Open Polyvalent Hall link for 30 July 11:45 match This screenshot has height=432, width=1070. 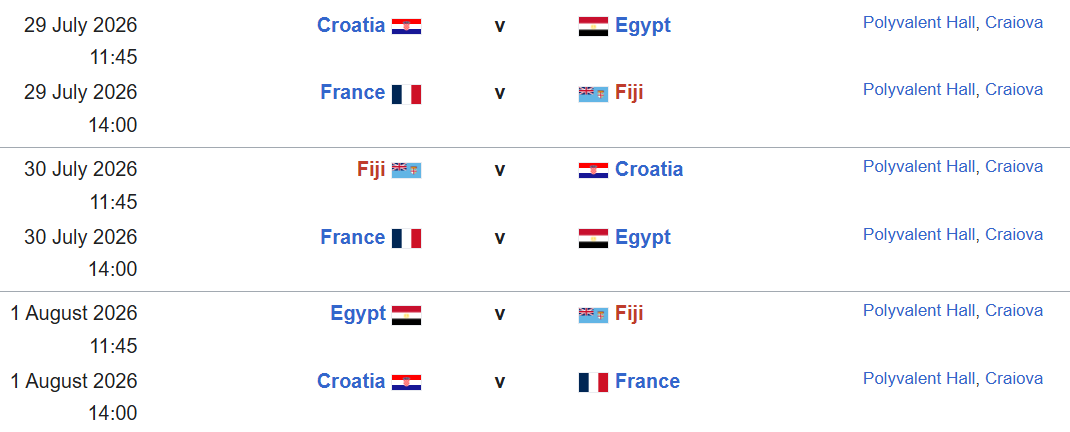(x=919, y=167)
